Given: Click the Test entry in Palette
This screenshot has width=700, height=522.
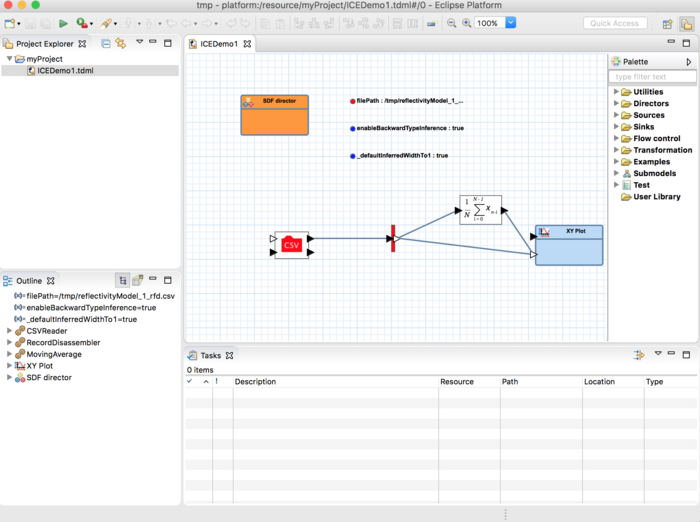Looking at the screenshot, I should click(x=636, y=185).
